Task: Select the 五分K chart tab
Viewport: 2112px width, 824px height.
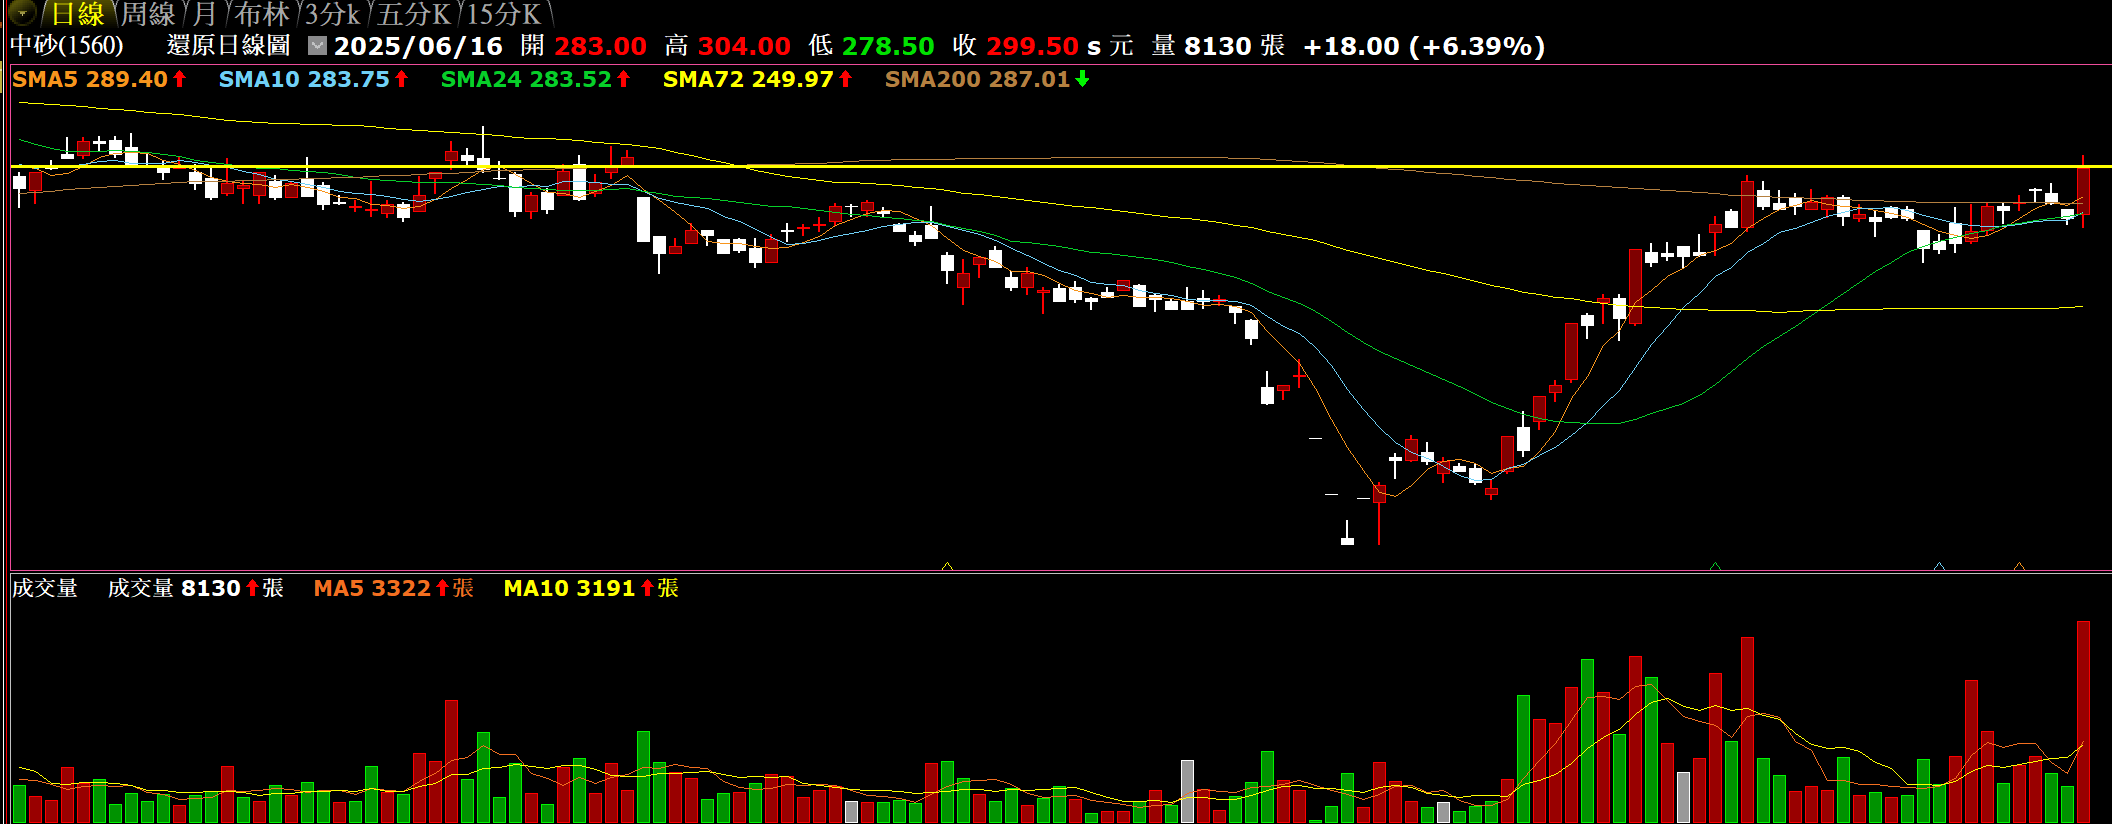Action: (413, 14)
